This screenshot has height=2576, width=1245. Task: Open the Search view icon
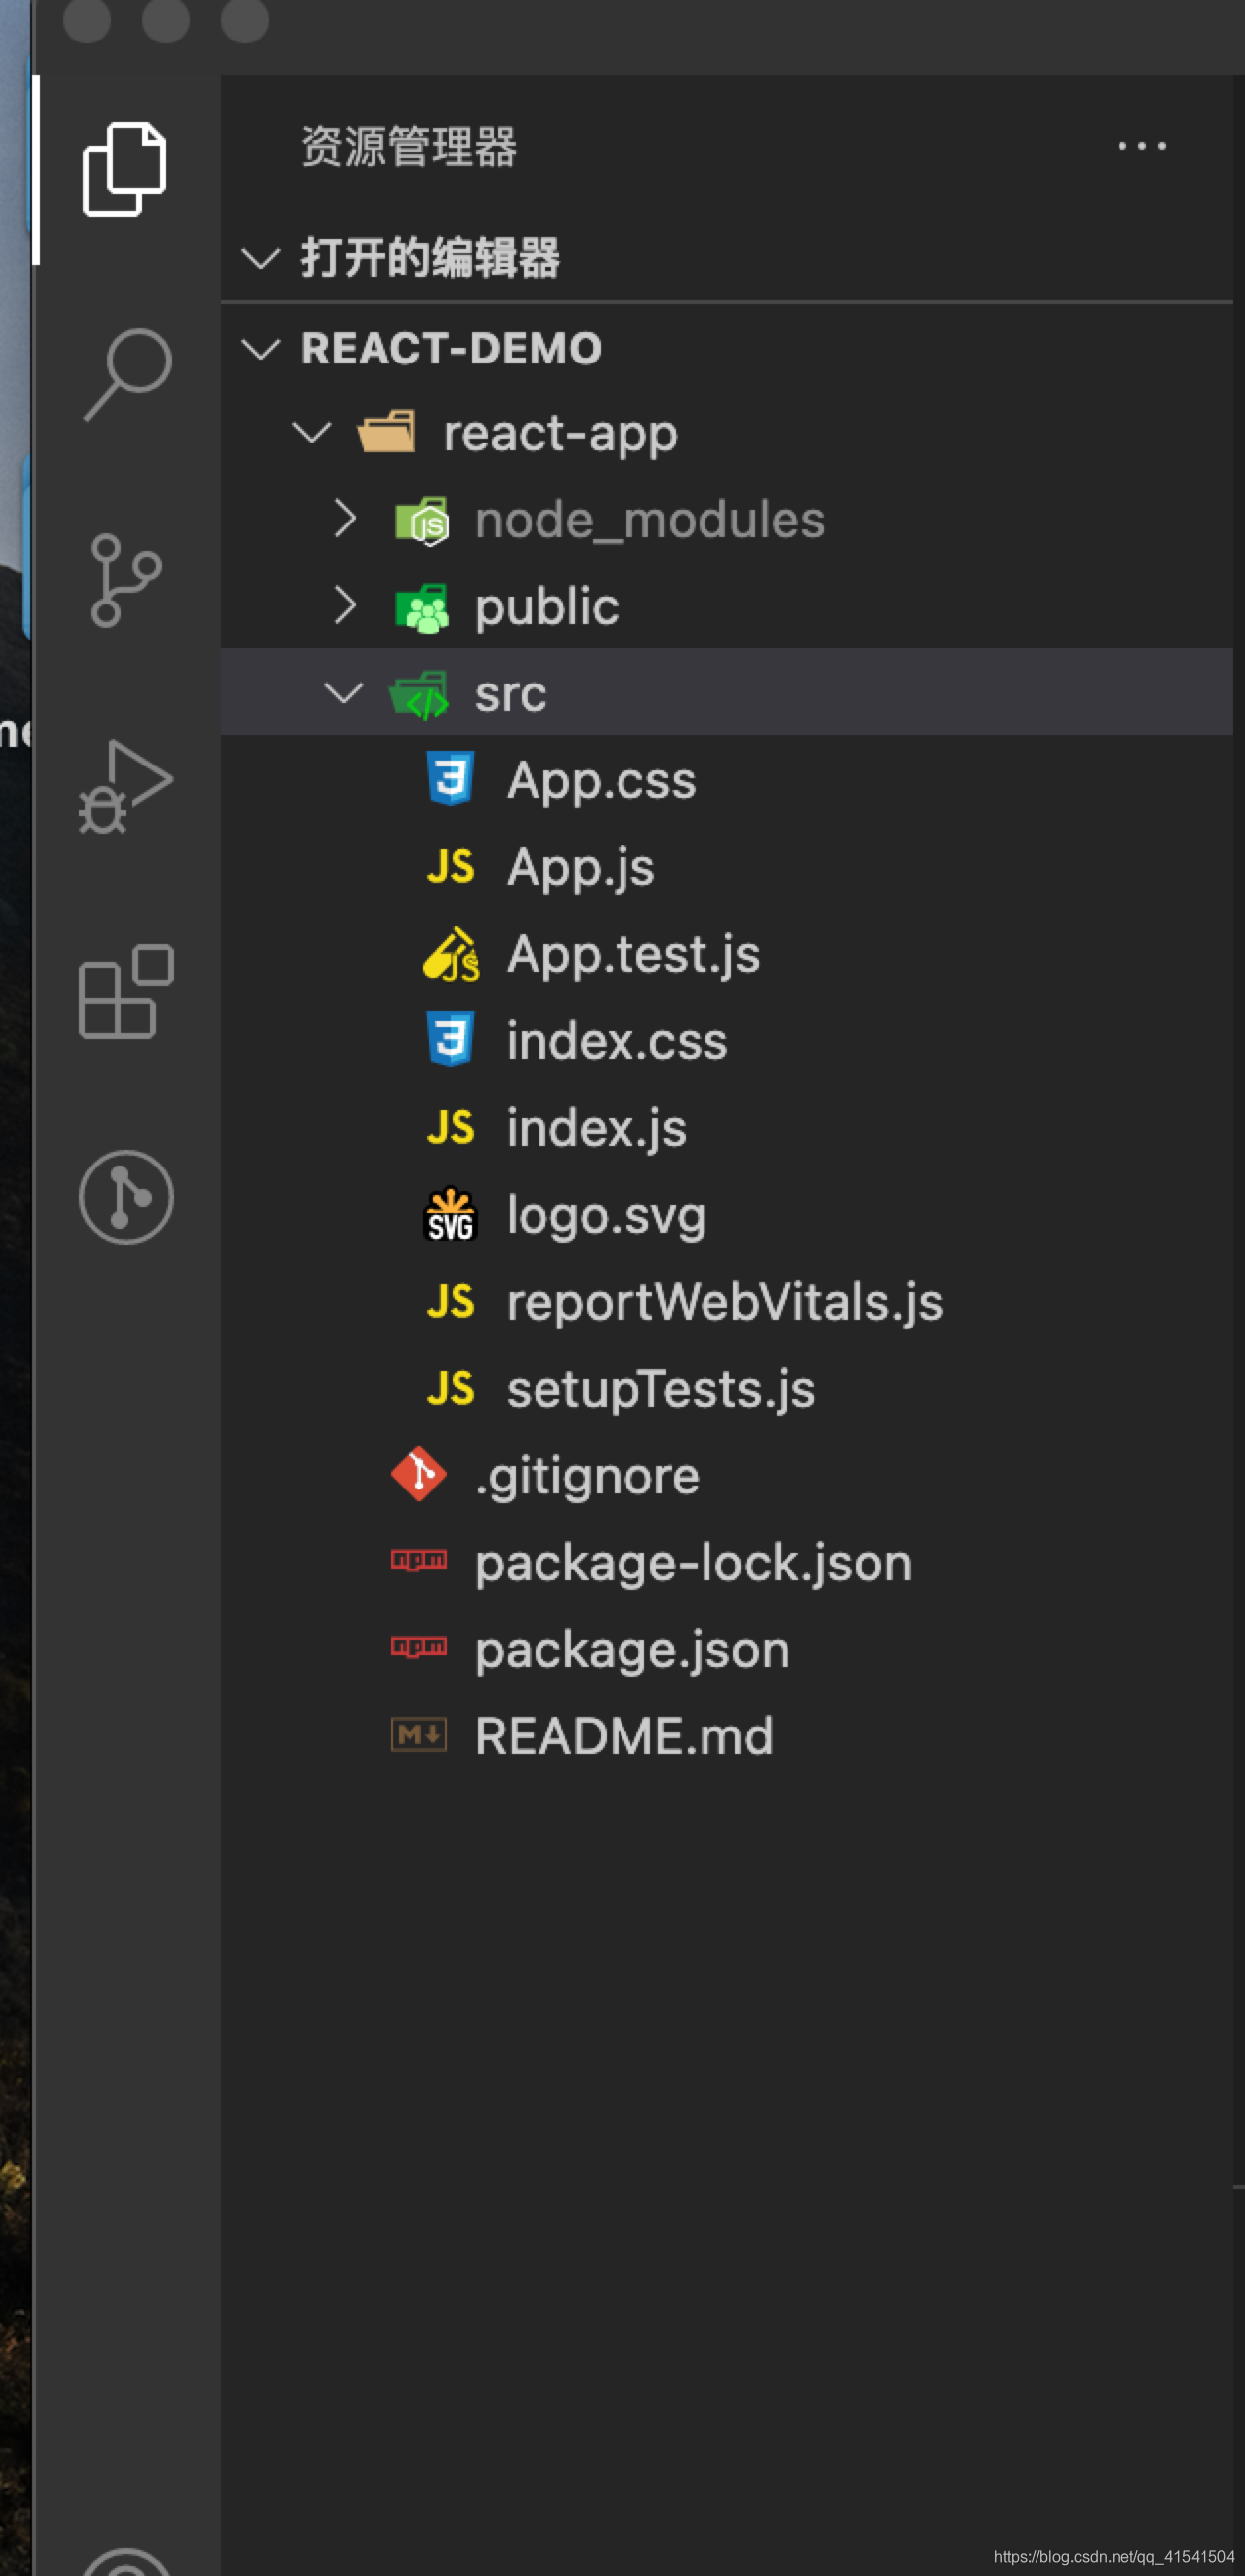tap(127, 374)
